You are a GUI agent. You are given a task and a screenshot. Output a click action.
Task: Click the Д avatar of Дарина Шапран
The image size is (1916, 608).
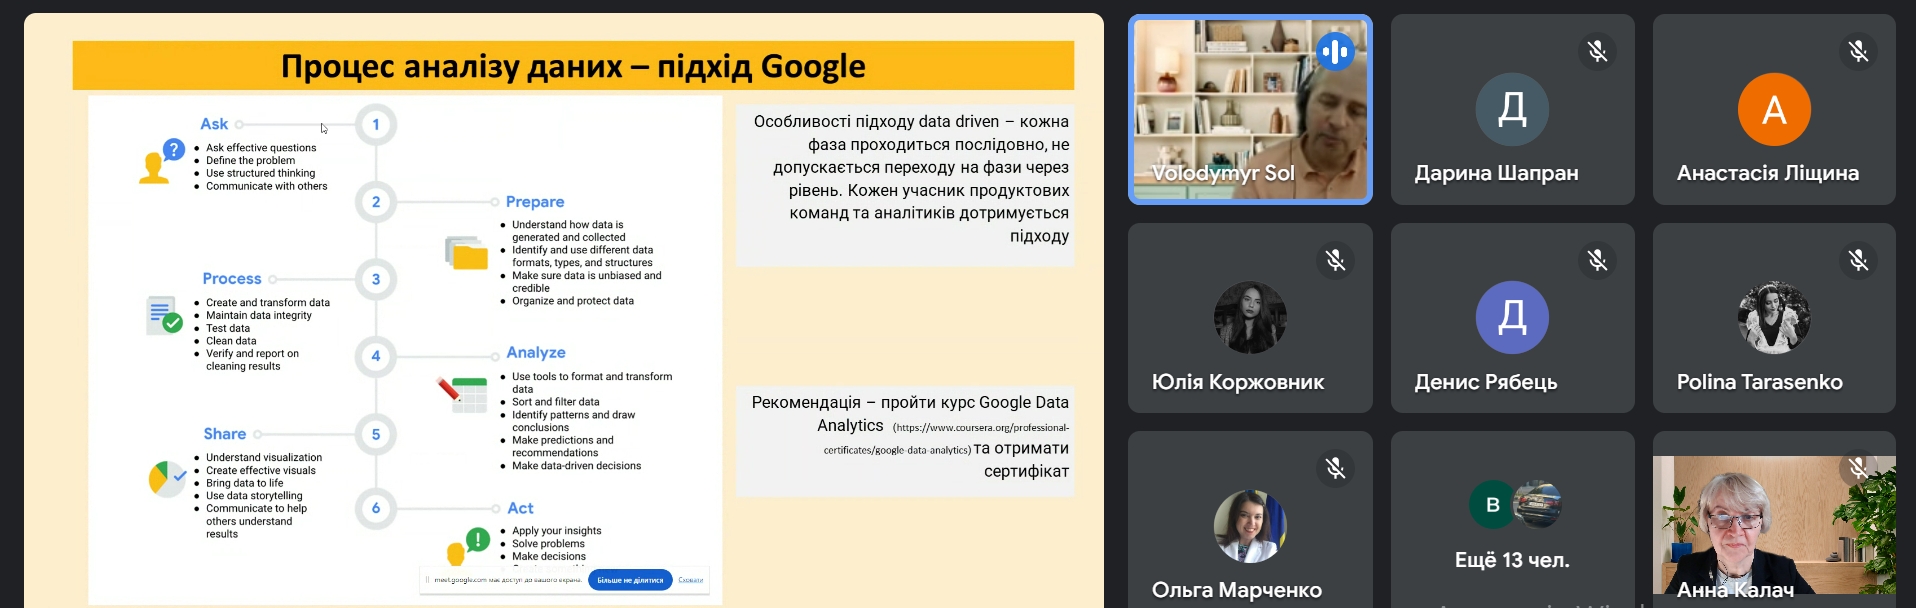pos(1512,109)
